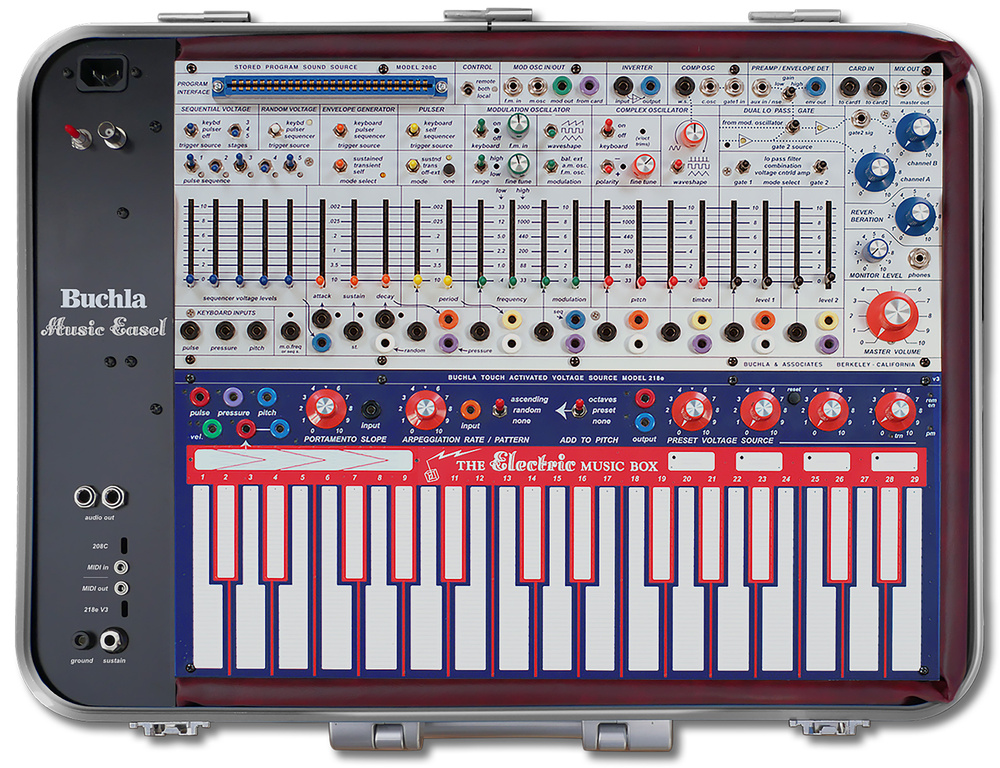This screenshot has height=768, width=1000.
Task: Click the program interface blue connector
Action: click(x=330, y=87)
